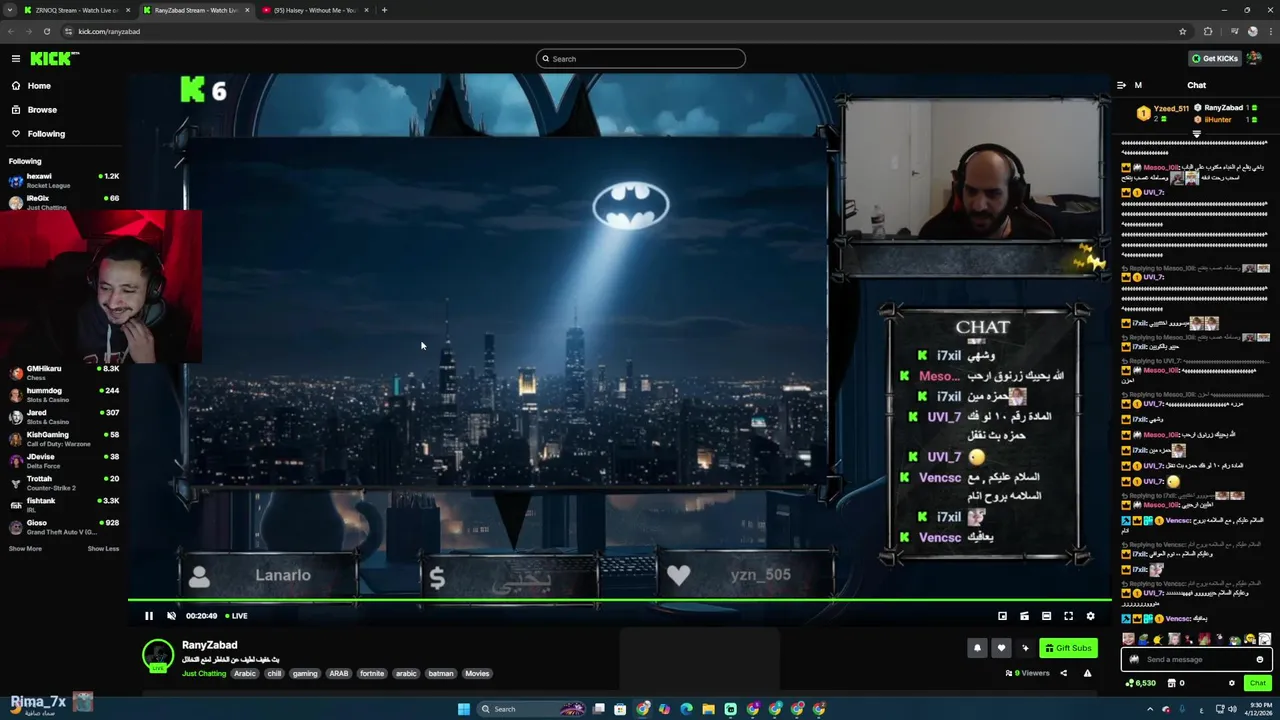This screenshot has width=1280, height=720.
Task: Select the fortnite tag
Action: pos(372,674)
